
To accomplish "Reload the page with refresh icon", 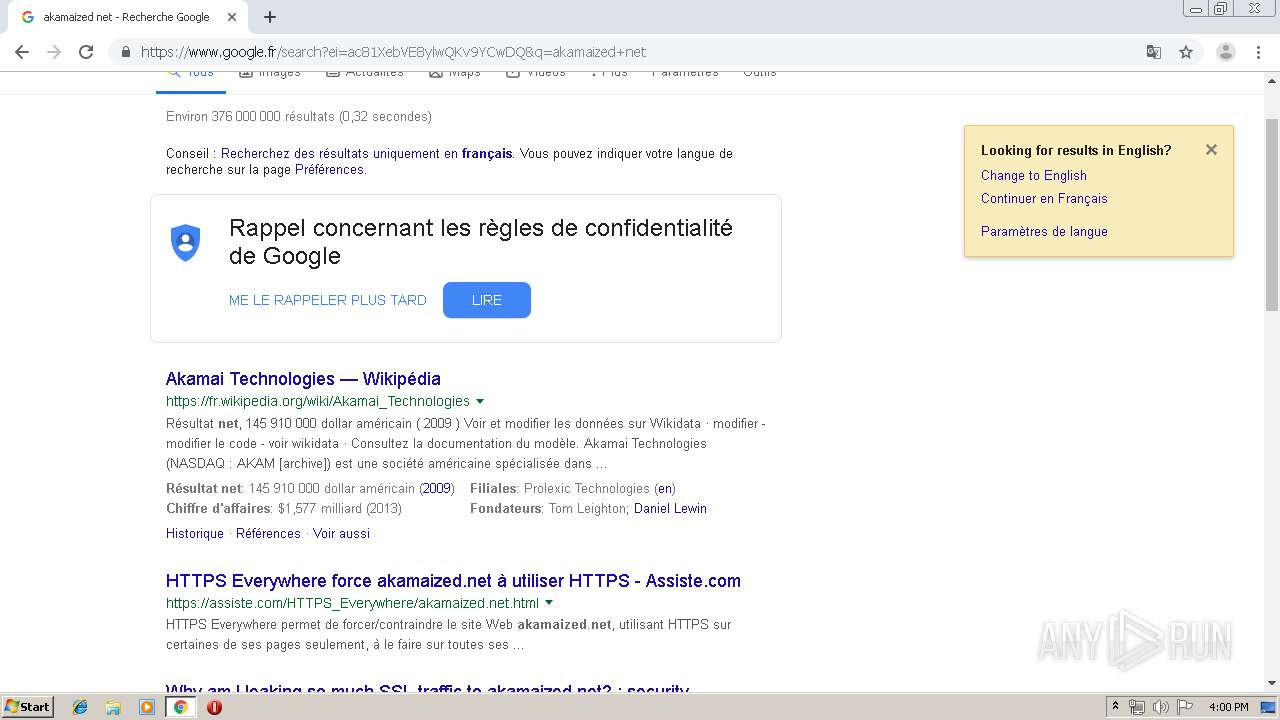I will 86,52.
